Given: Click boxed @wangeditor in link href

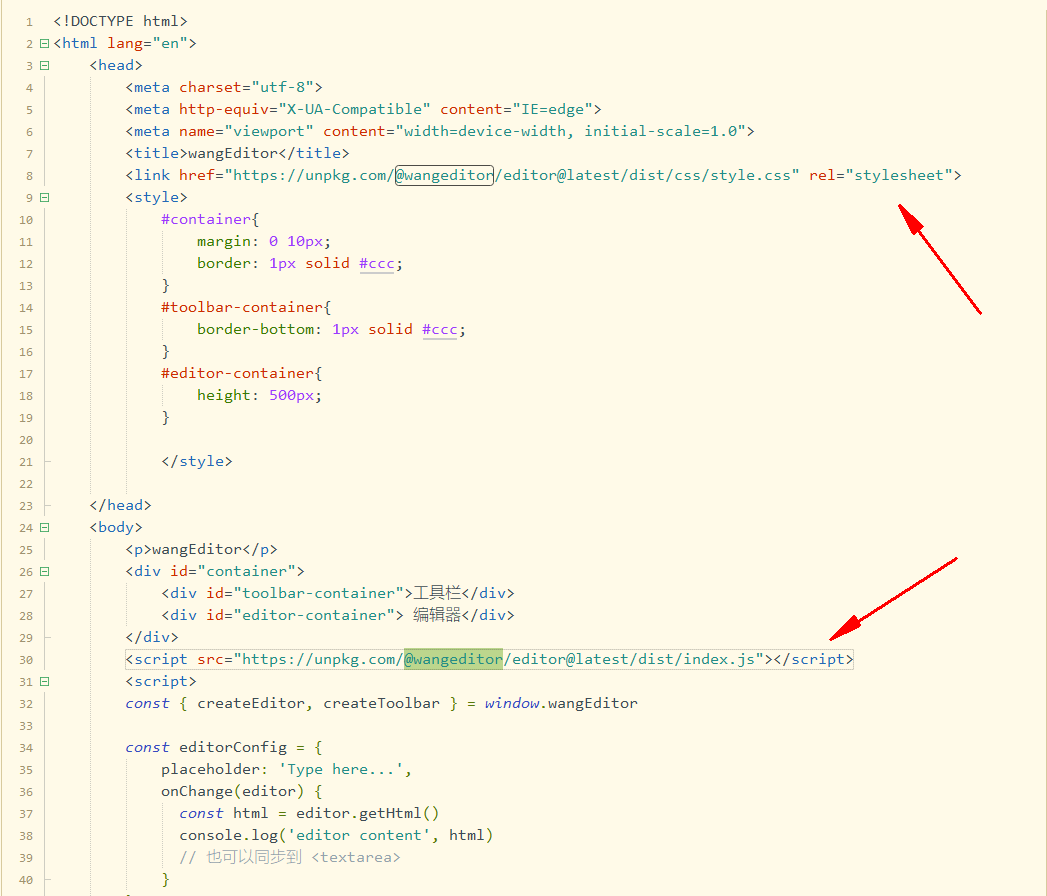Looking at the screenshot, I should tap(444, 176).
